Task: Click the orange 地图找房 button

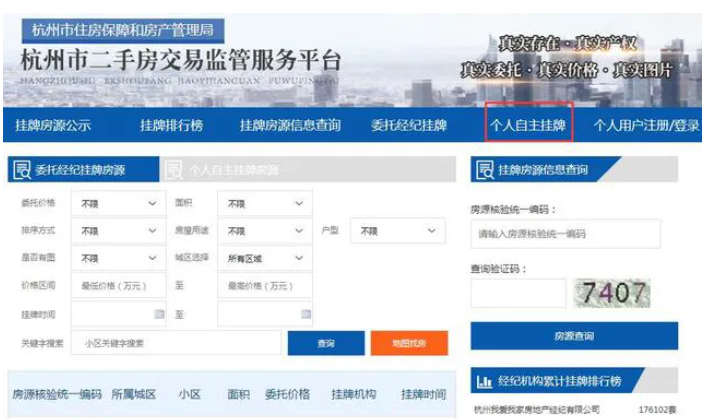Action: 409,343
